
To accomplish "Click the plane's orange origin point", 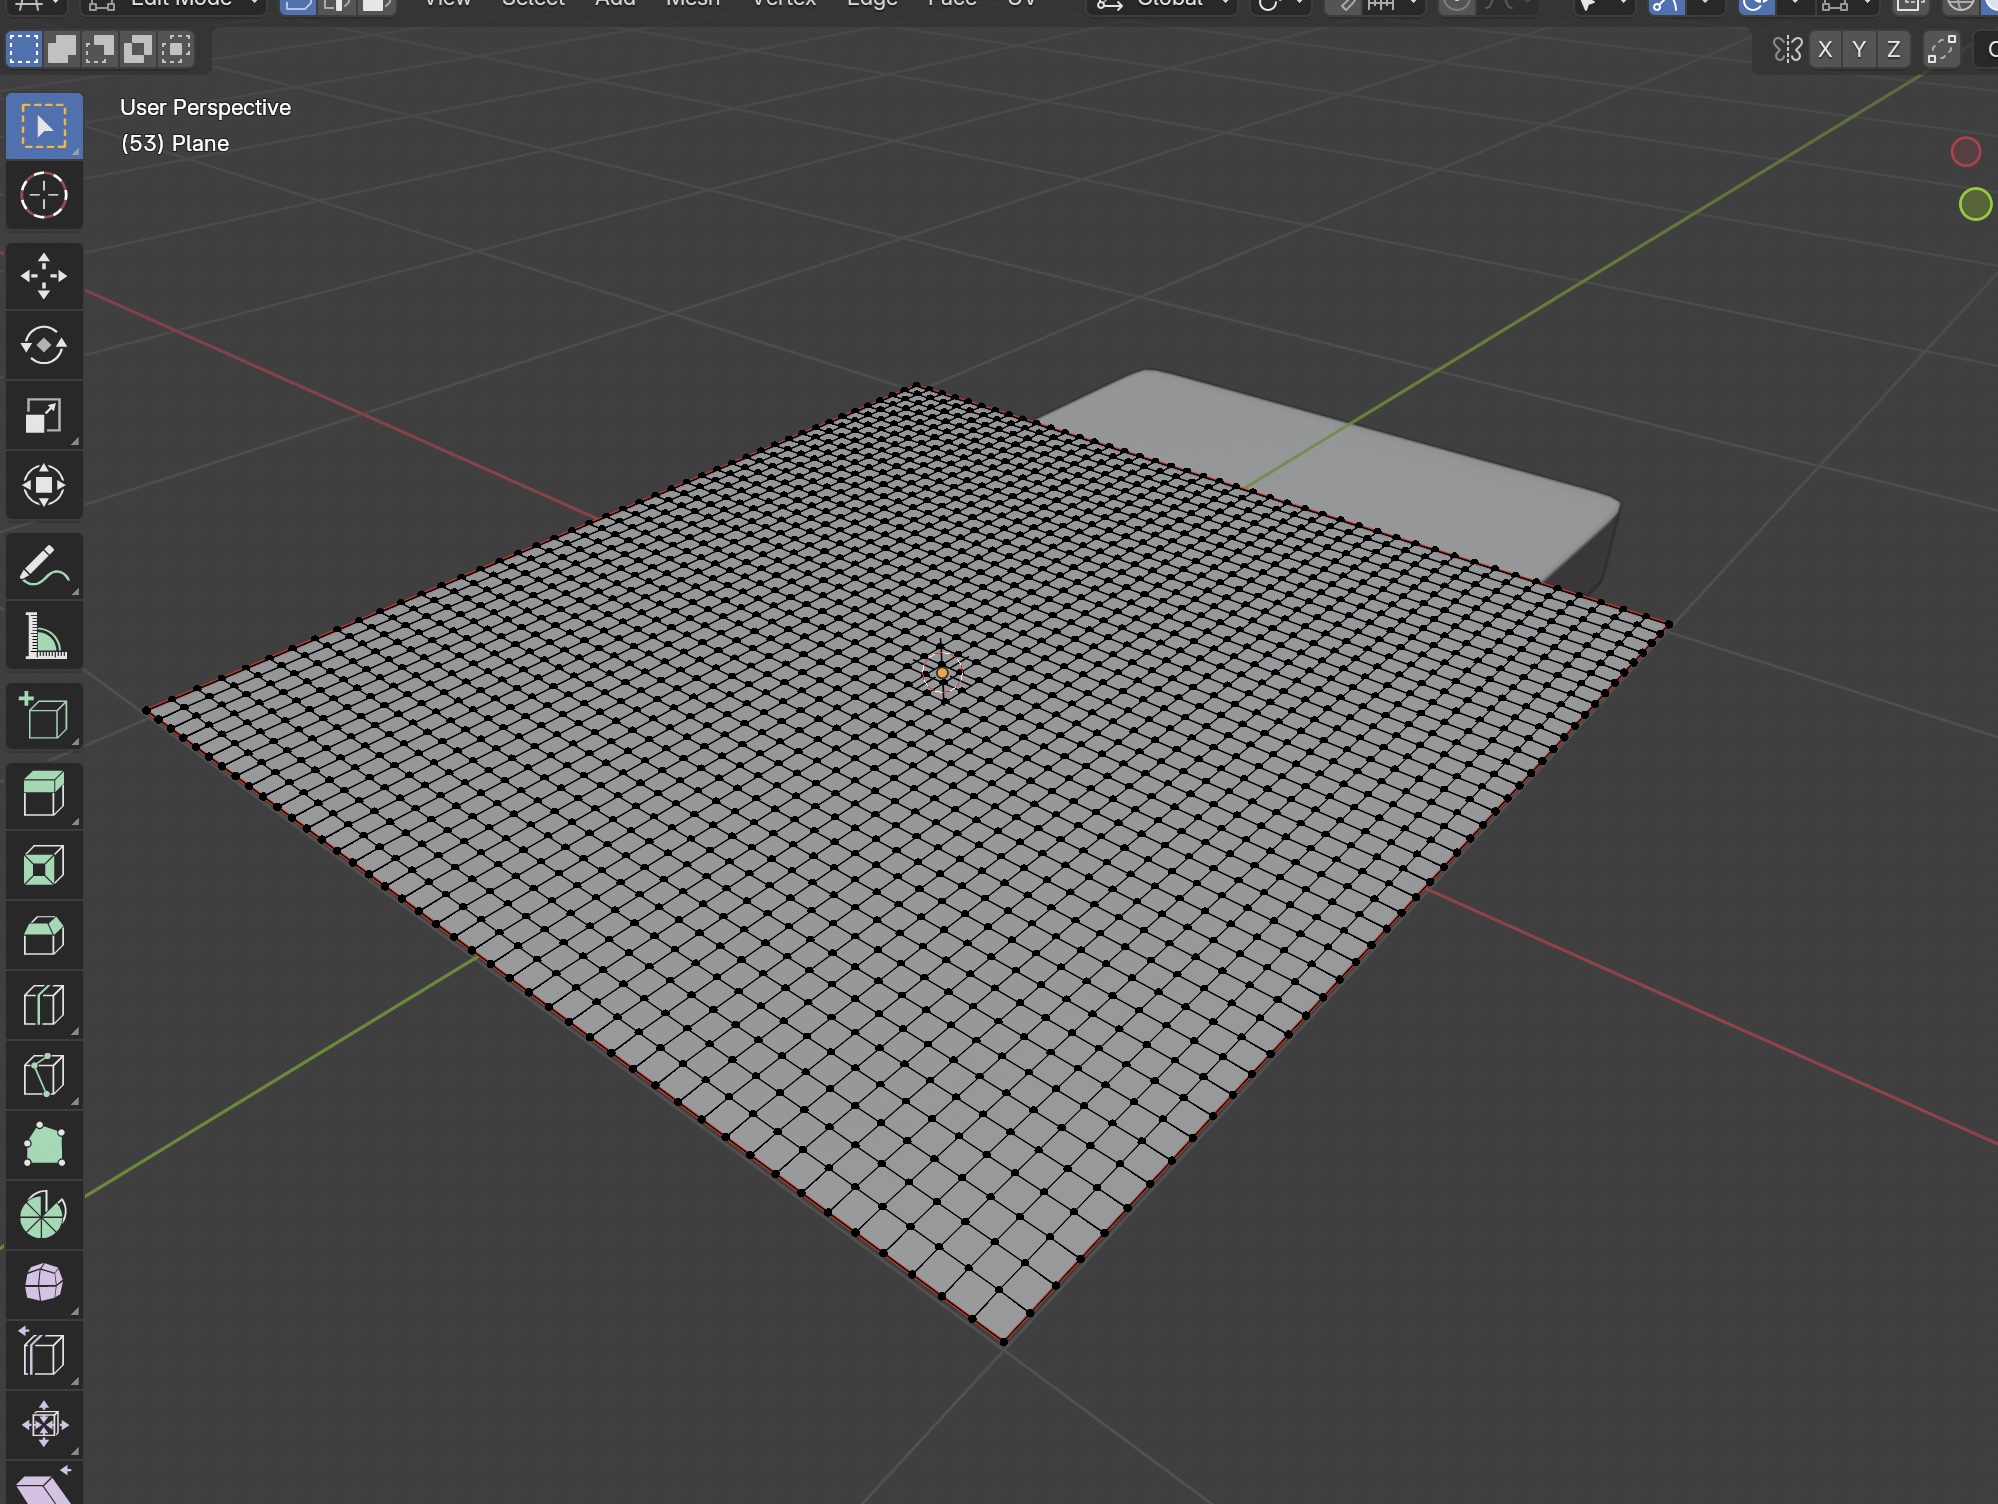I will coord(942,673).
